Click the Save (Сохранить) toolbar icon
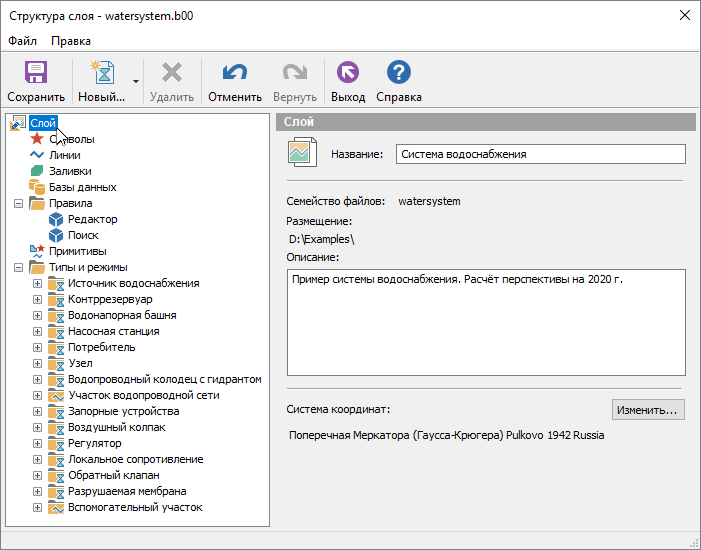701x550 pixels. [36, 73]
